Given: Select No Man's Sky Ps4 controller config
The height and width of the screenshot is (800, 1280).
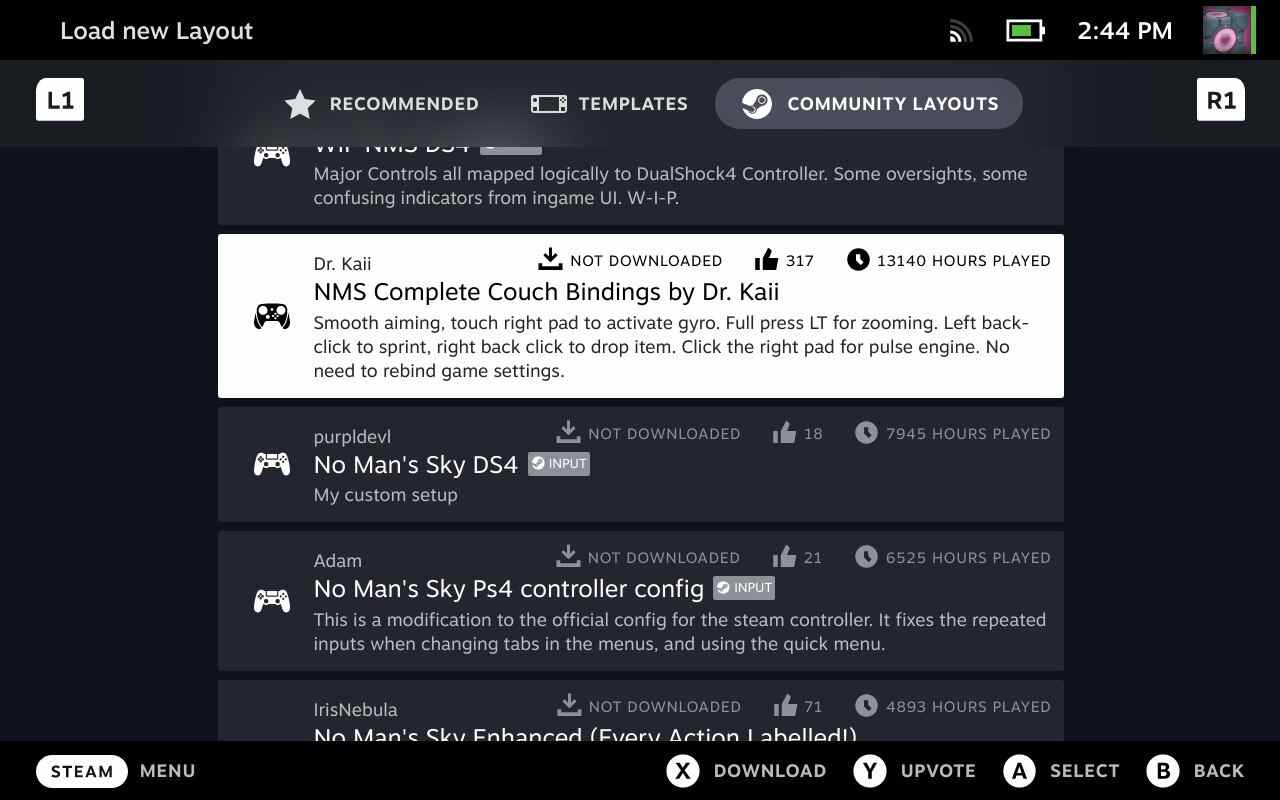Looking at the screenshot, I should 641,601.
